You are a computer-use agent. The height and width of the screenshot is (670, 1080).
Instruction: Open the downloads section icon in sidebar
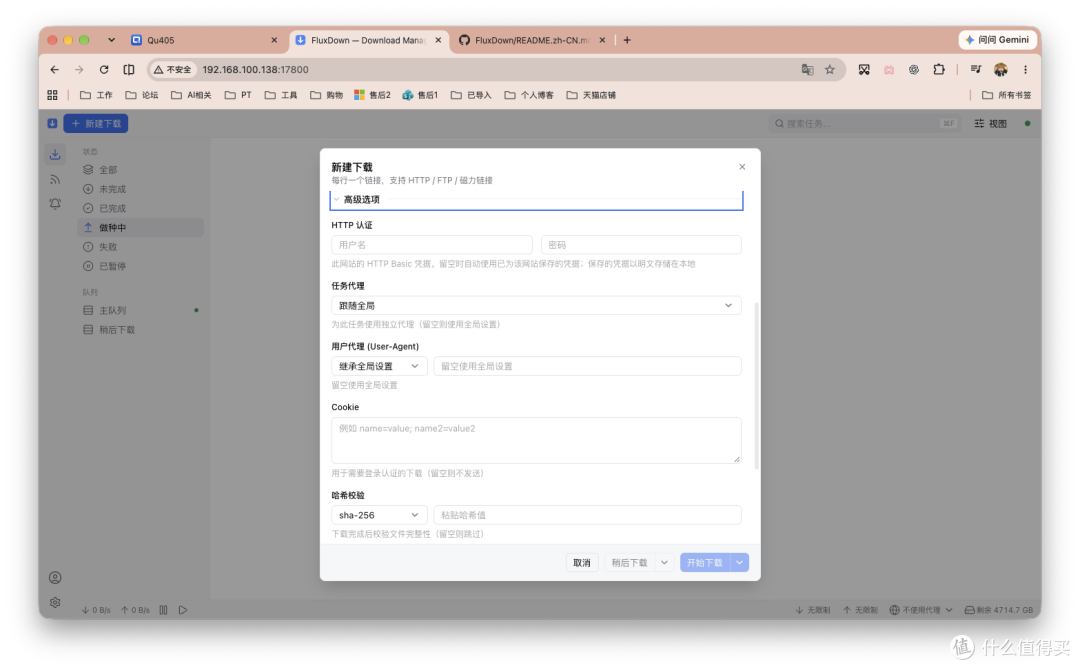55,154
